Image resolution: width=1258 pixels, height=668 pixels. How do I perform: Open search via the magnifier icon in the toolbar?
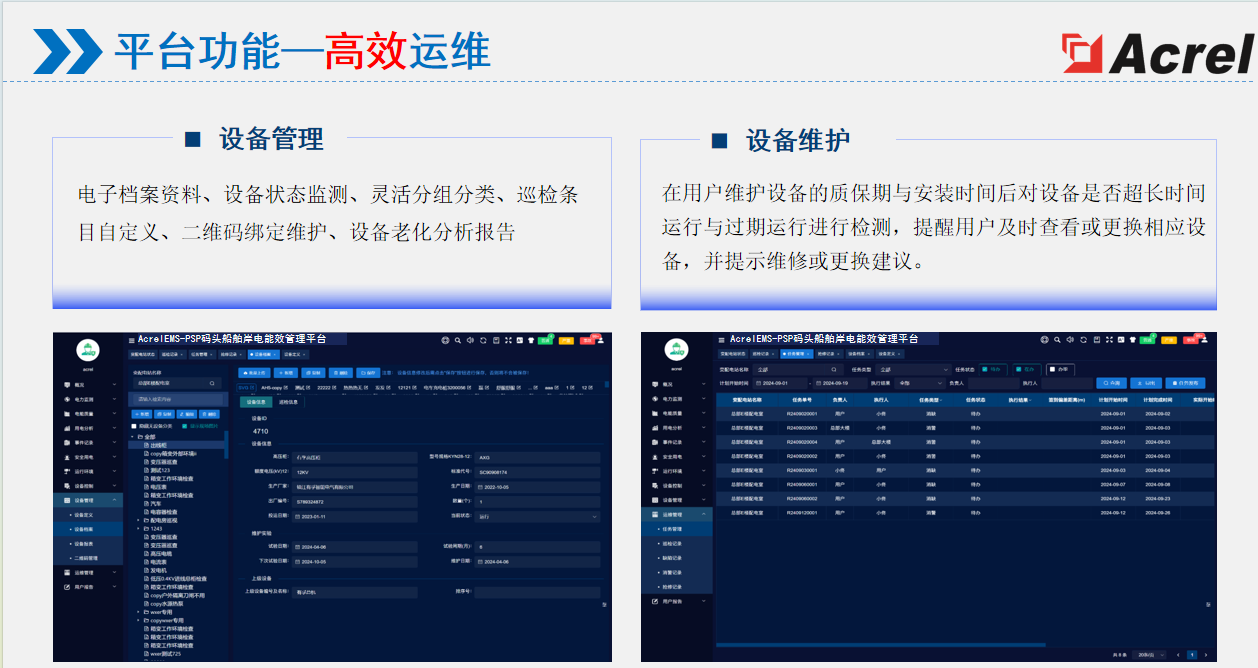click(x=458, y=341)
